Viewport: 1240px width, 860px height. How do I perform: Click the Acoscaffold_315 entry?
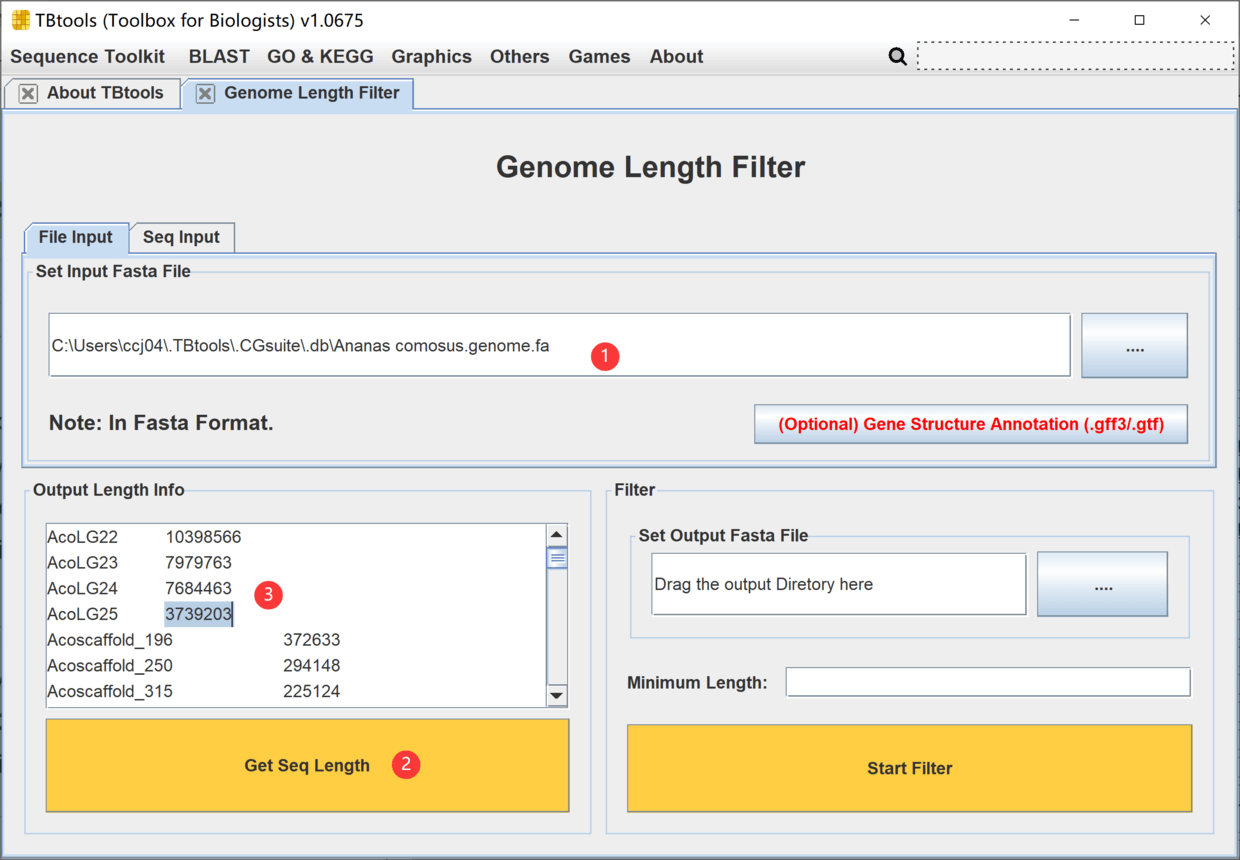point(110,692)
